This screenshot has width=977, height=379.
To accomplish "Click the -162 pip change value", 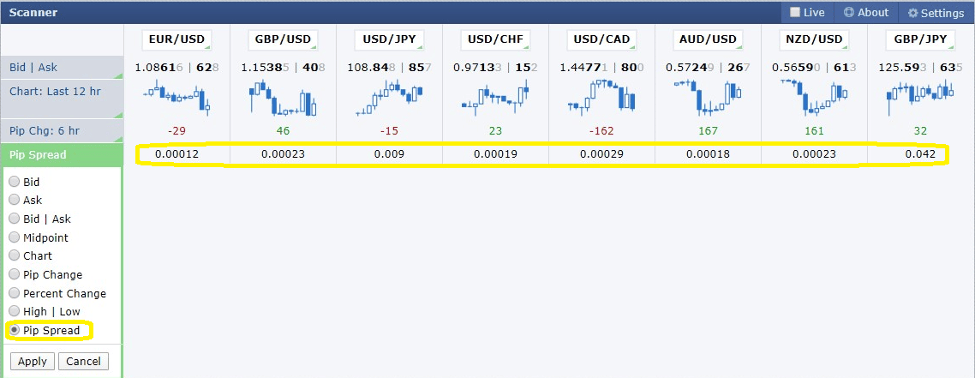I will (x=602, y=131).
